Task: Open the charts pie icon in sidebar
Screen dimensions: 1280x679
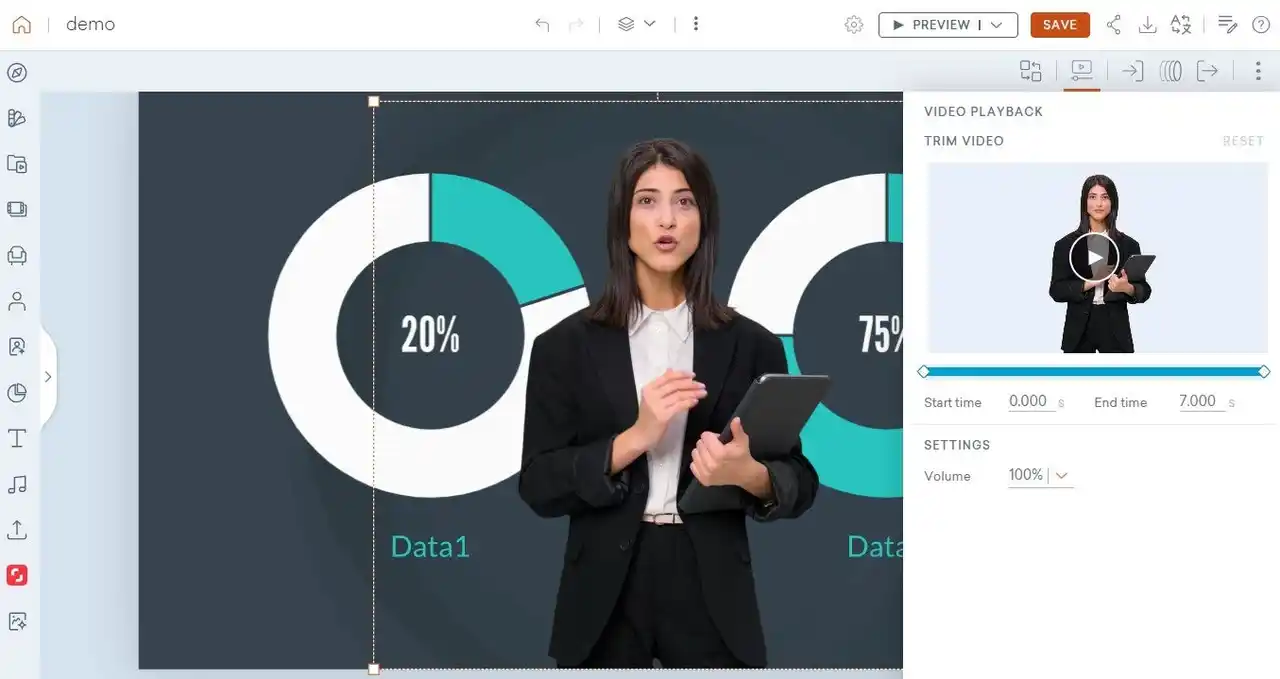Action: tap(17, 392)
